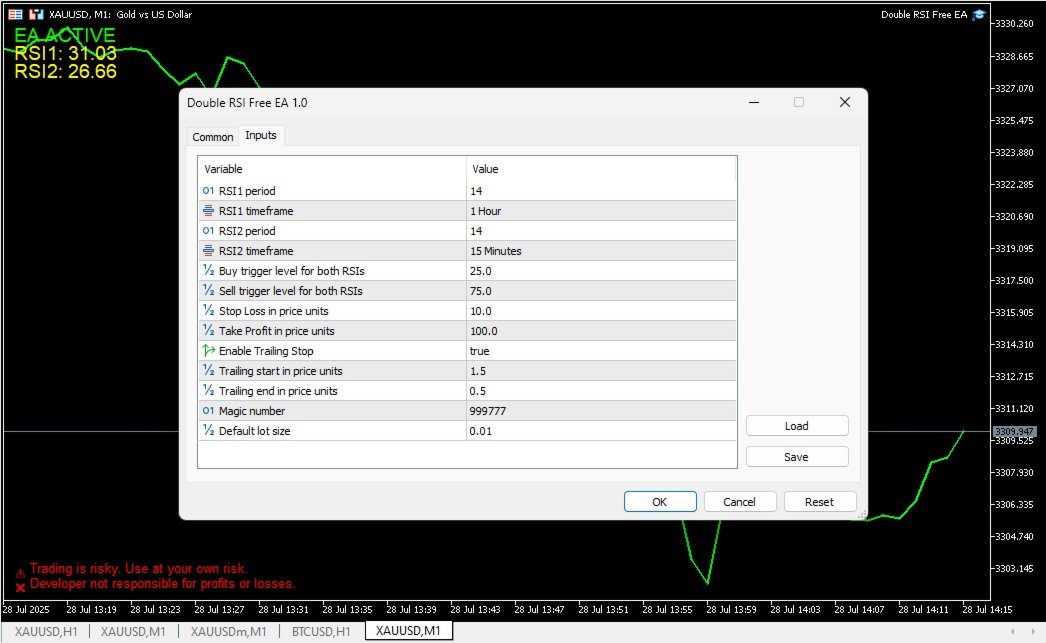The width and height of the screenshot is (1046, 643).
Task: Click the enum icon beside RSI2 timeframe
Action: tap(208, 251)
